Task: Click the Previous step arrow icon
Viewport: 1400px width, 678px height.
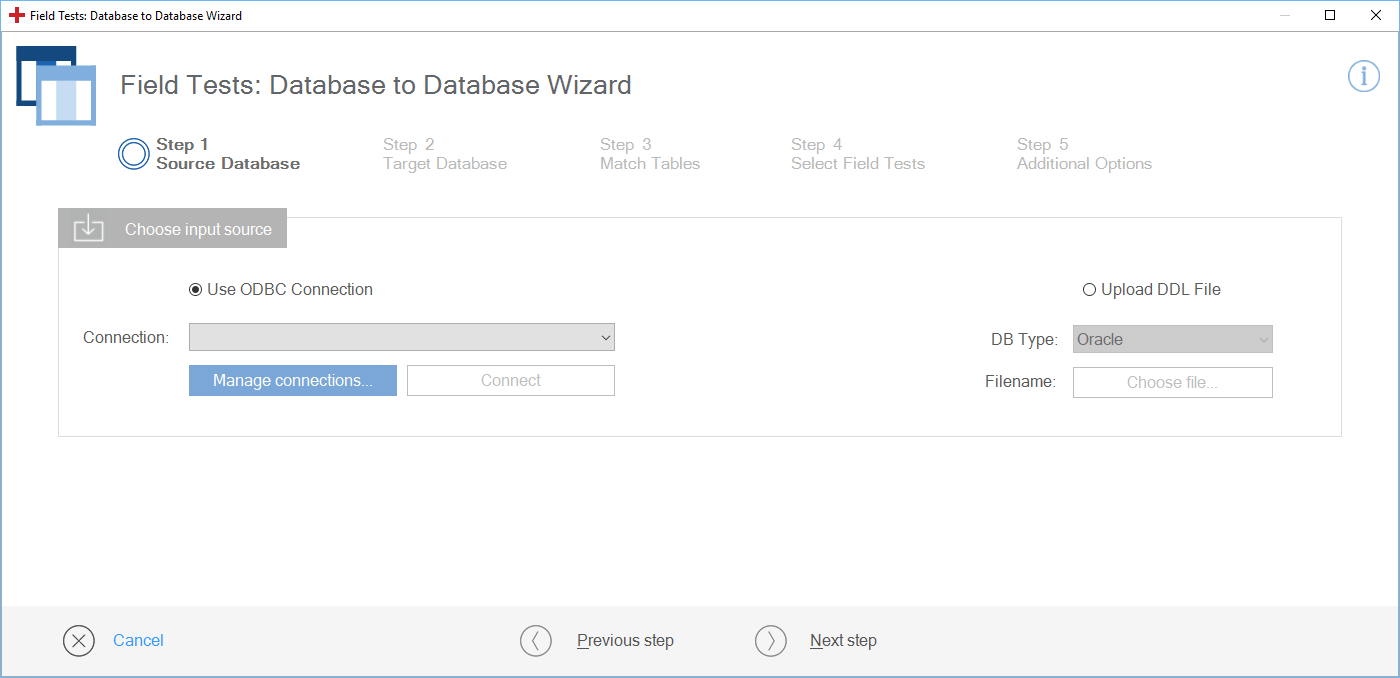Action: 536,641
